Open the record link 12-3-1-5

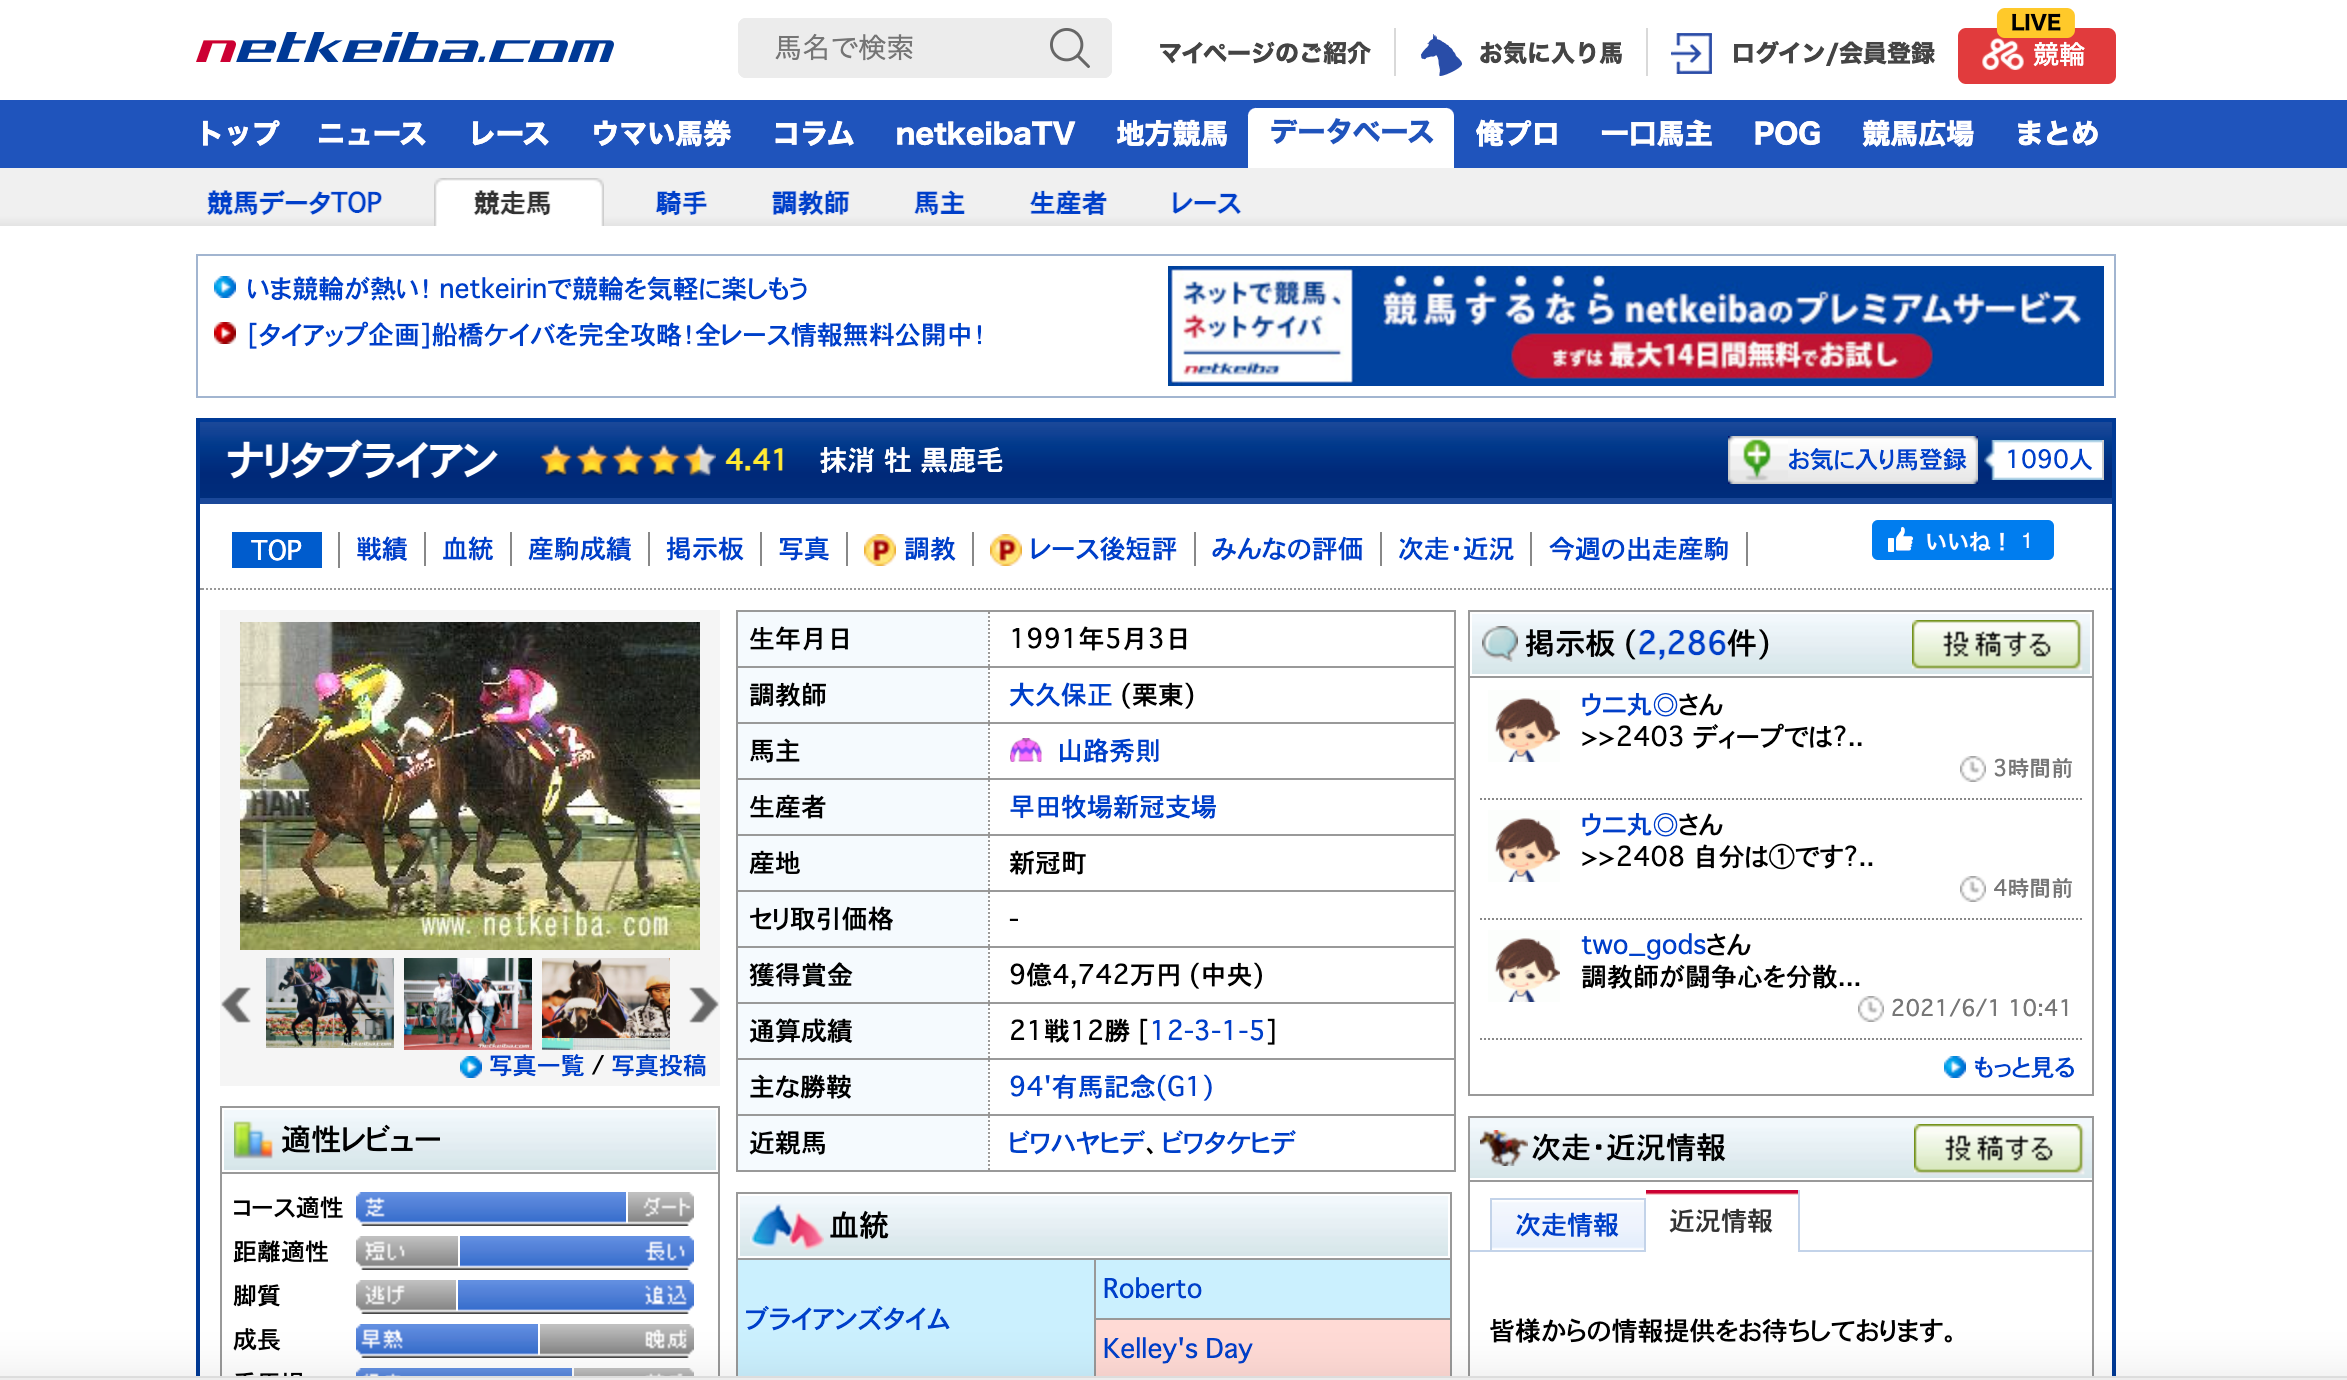point(1208,1031)
